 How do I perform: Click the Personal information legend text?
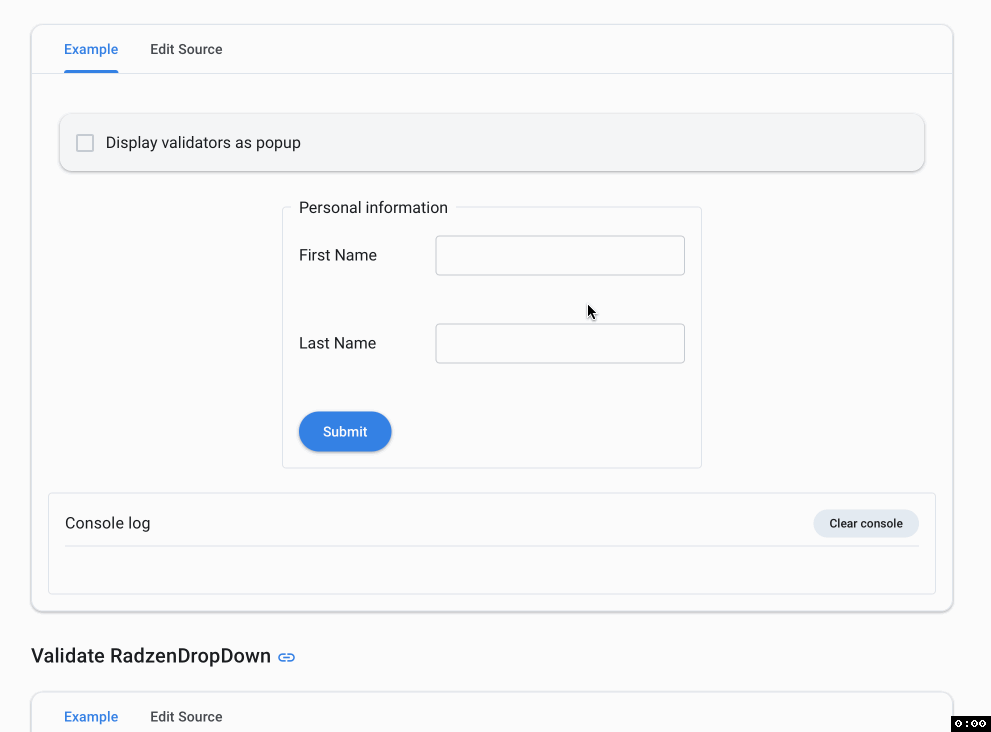373,208
